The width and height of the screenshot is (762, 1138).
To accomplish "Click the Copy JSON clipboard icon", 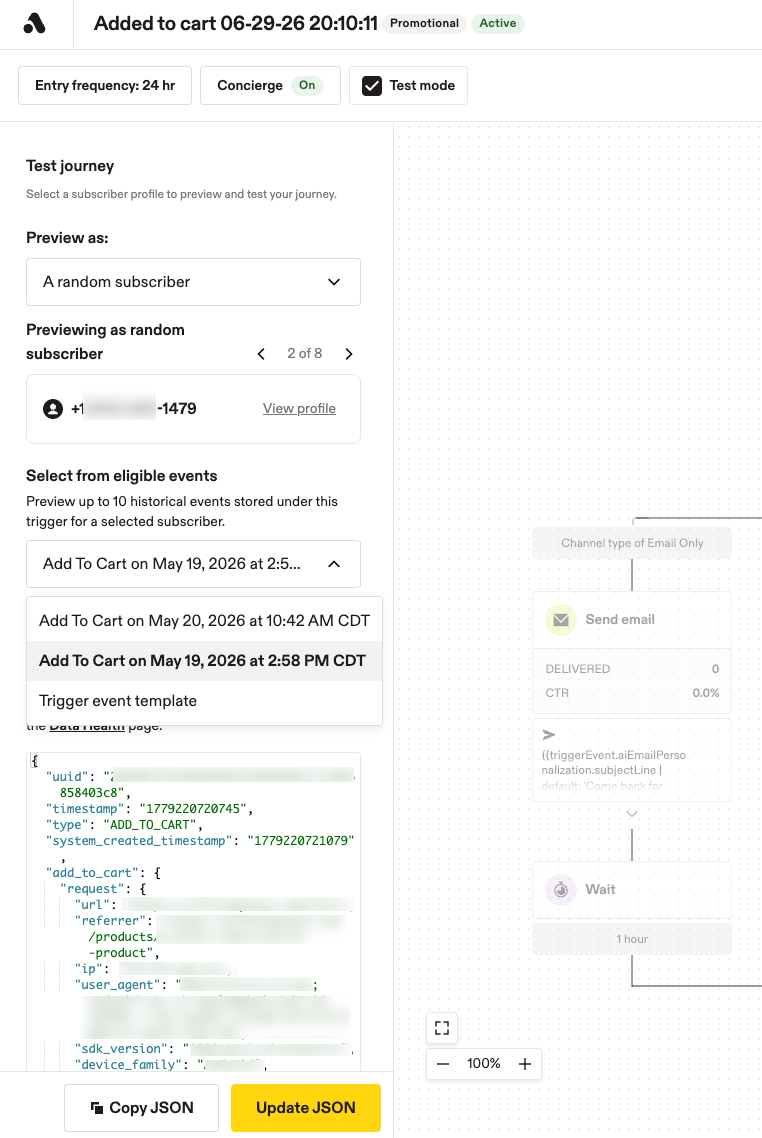I will [97, 1108].
